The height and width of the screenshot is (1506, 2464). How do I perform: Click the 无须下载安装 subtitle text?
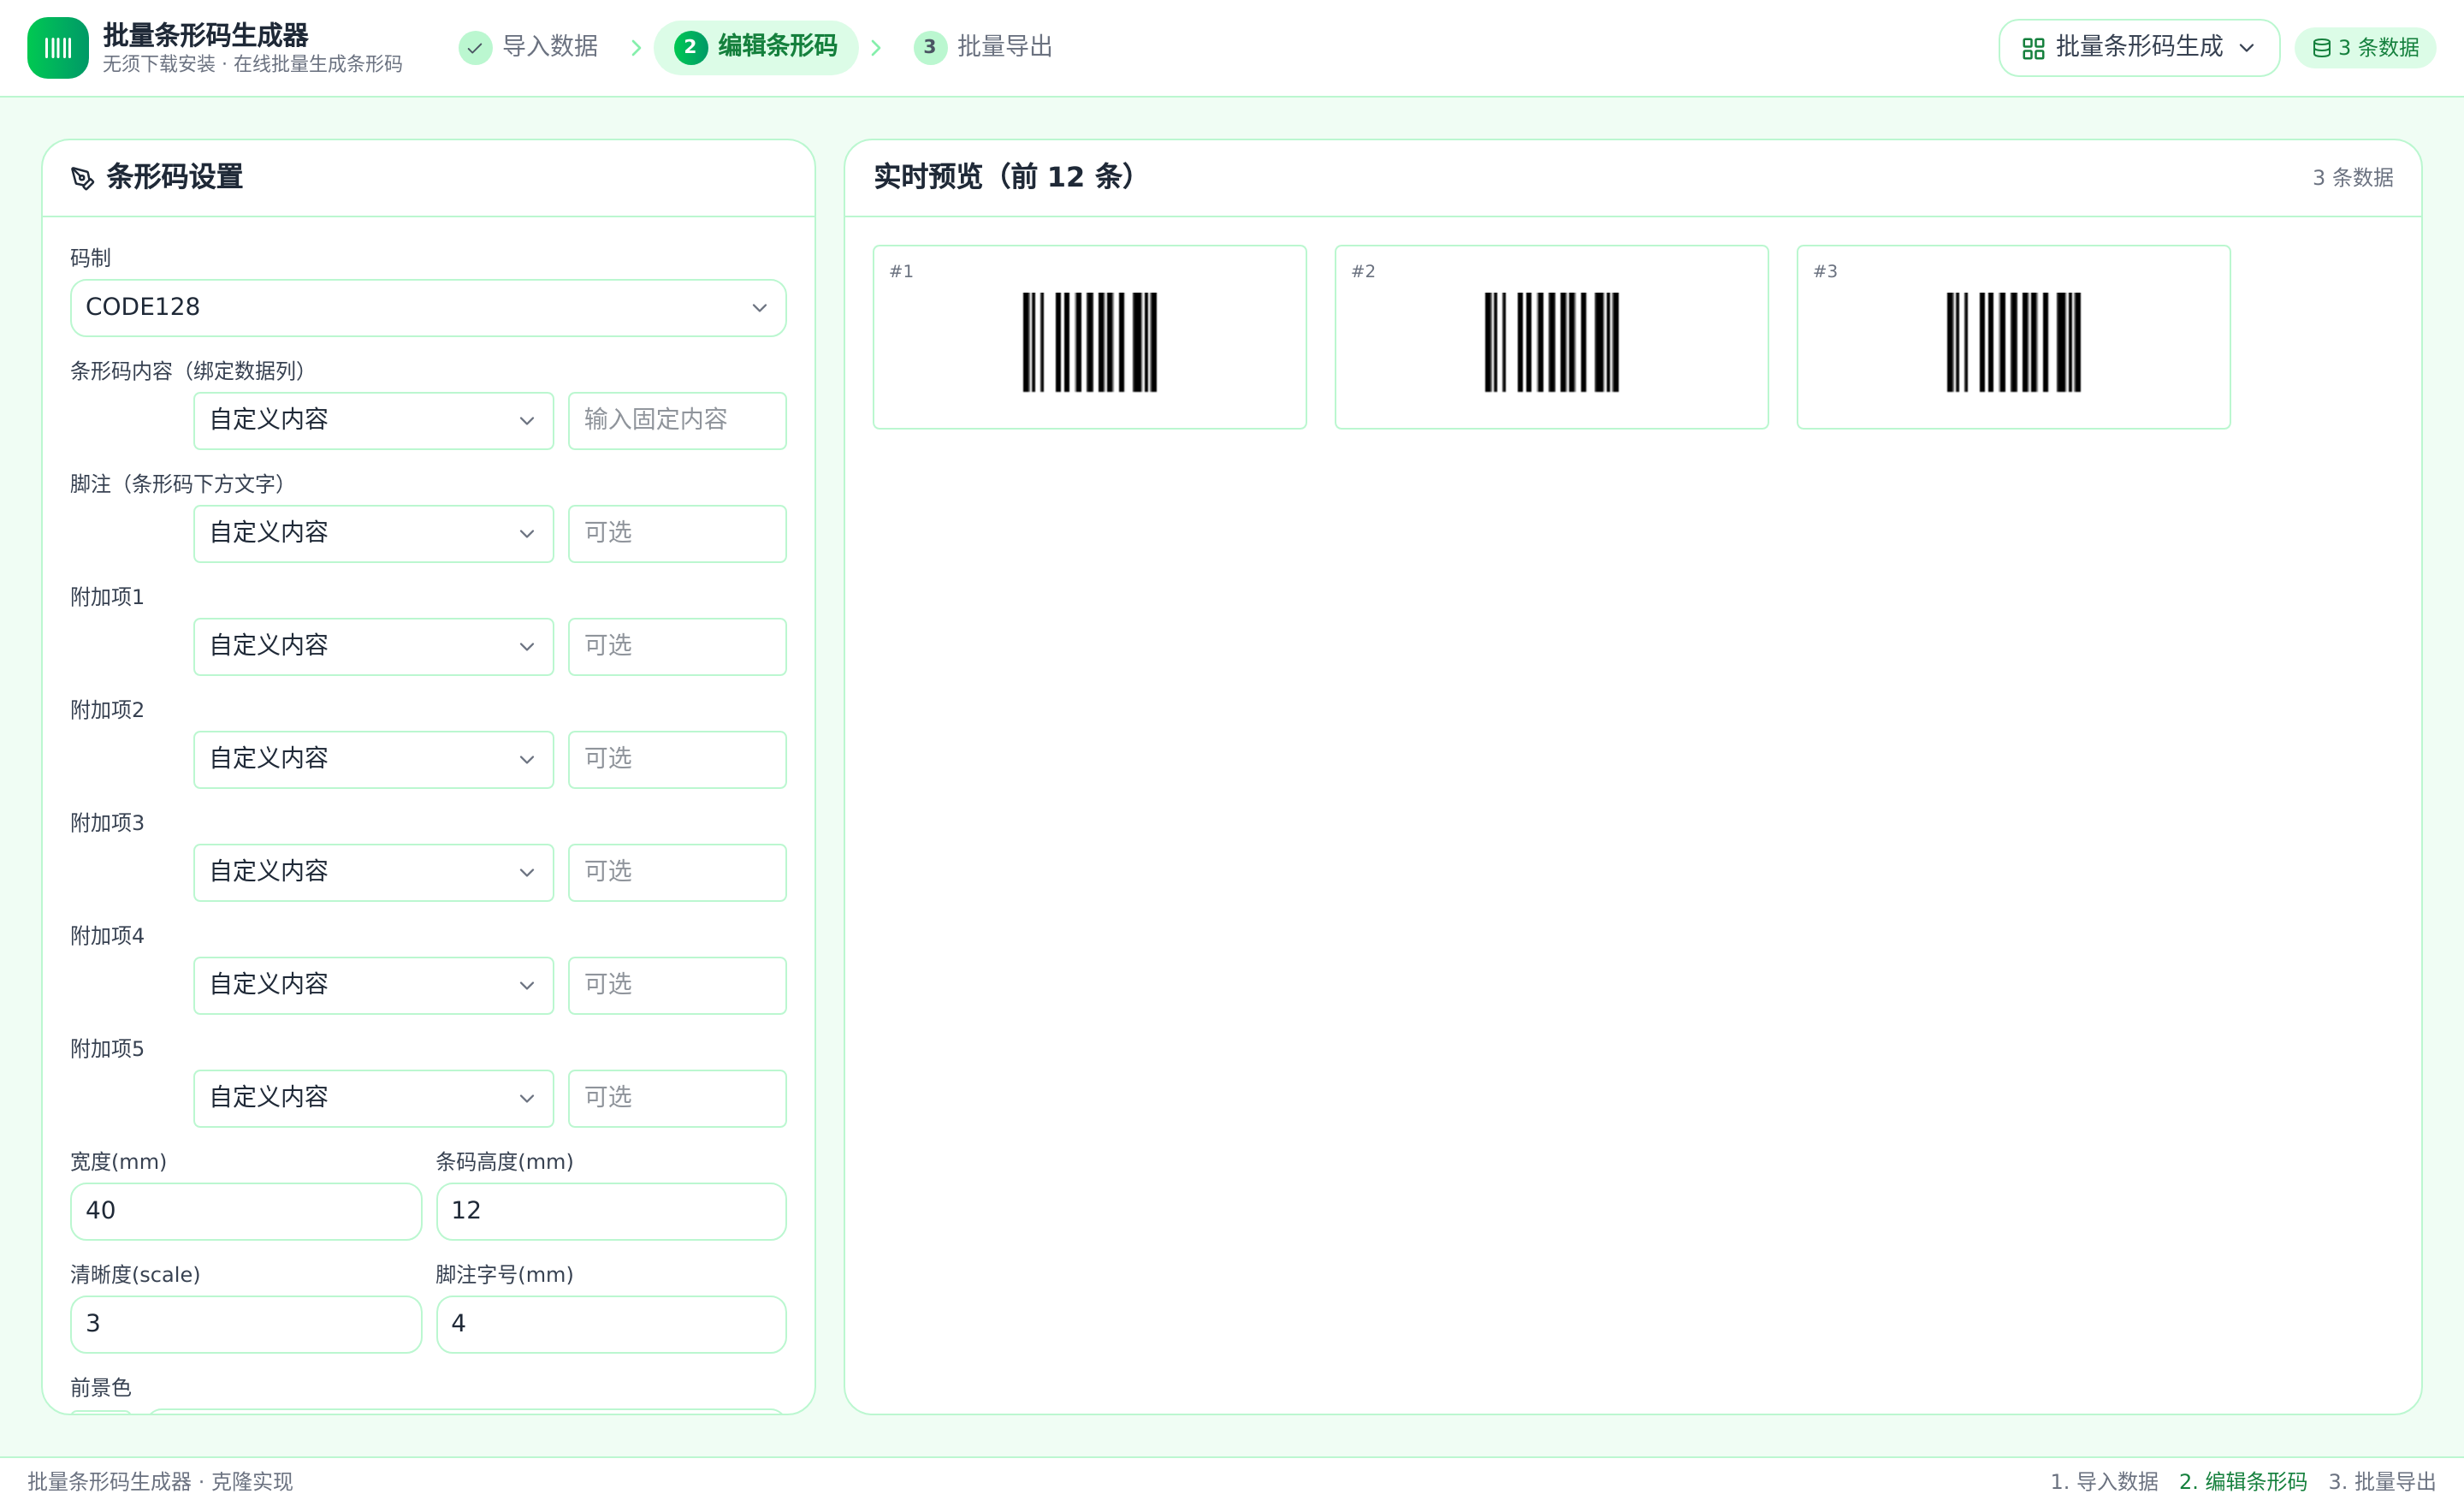pos(252,64)
